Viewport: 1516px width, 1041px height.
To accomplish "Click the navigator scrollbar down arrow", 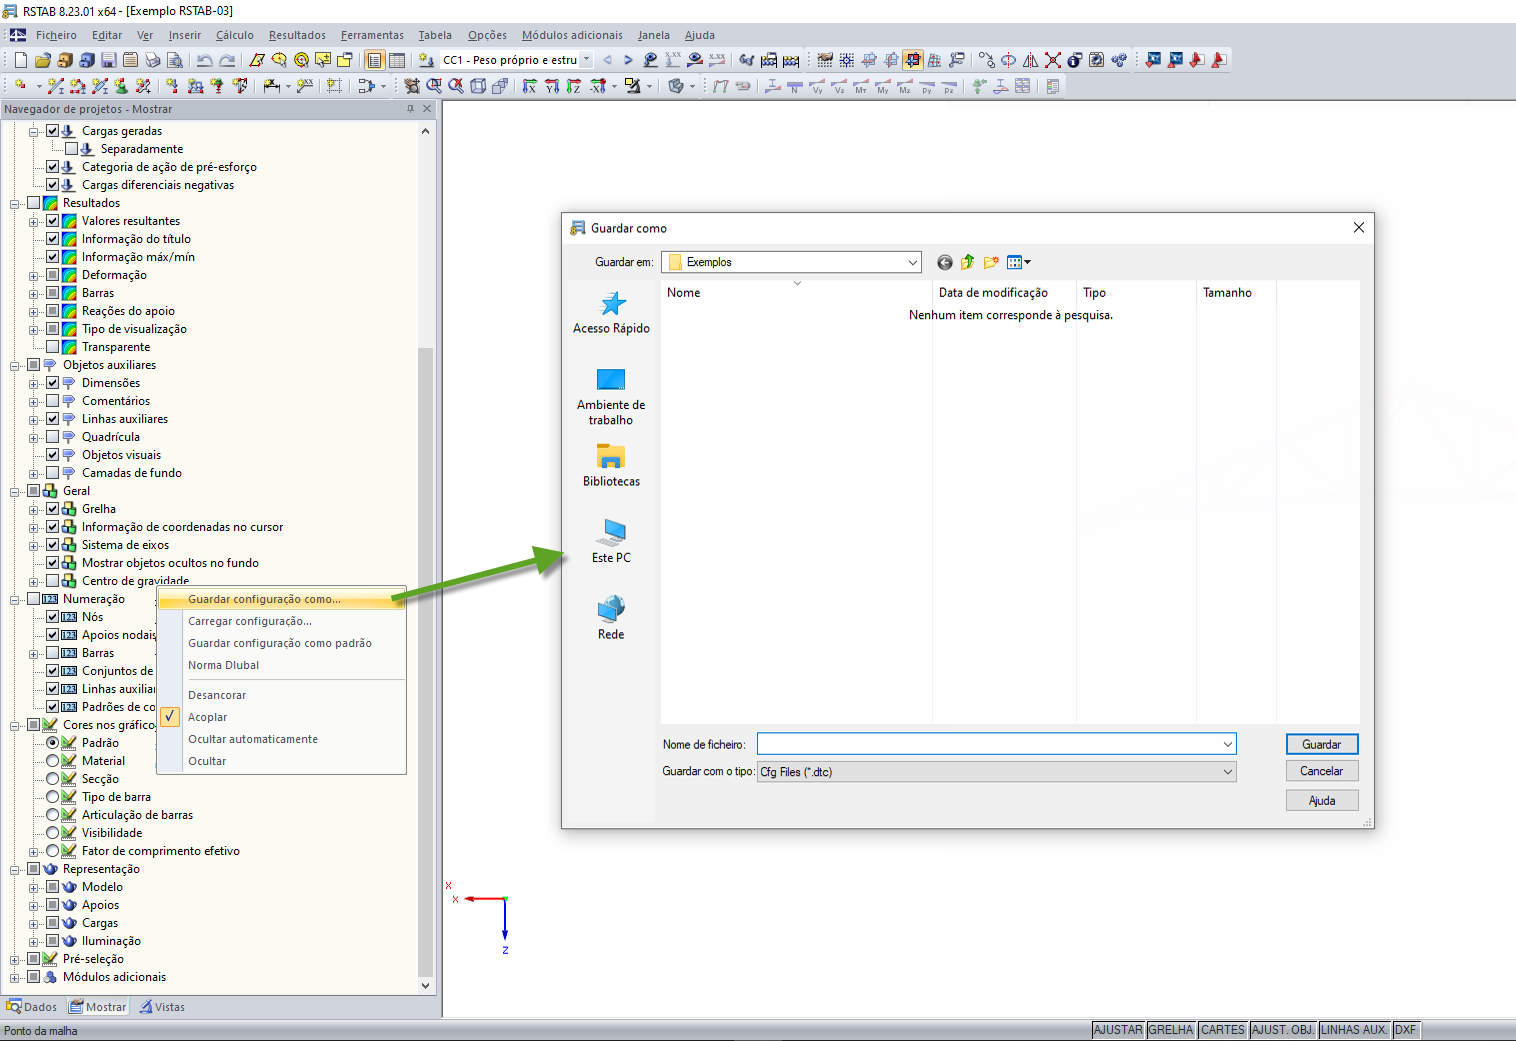I will pos(425,985).
